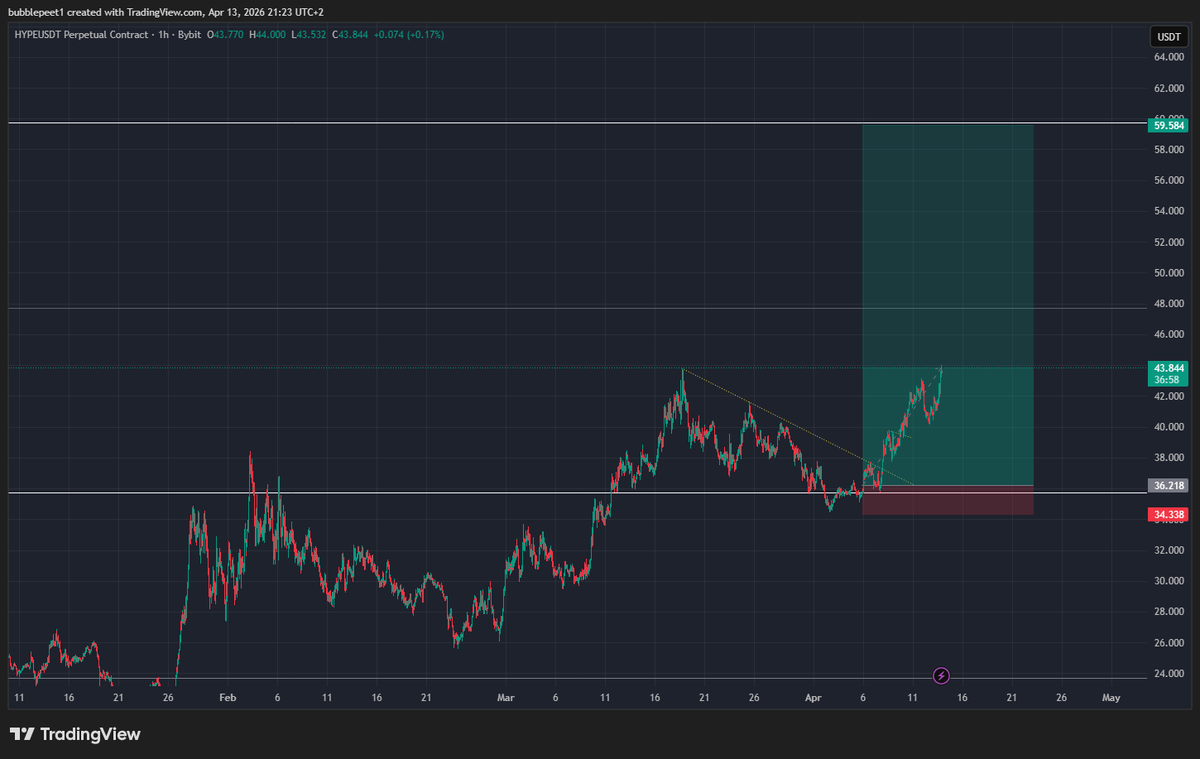
Task: Click the Mar label on the time axis
Action: [x=504, y=697]
